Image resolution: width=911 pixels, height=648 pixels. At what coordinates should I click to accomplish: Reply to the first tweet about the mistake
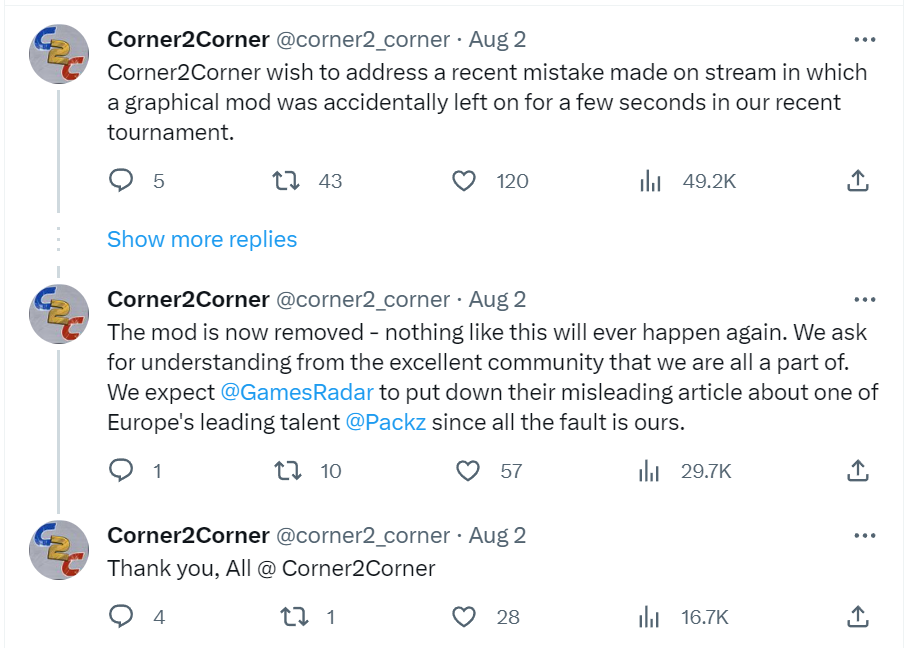pos(121,181)
